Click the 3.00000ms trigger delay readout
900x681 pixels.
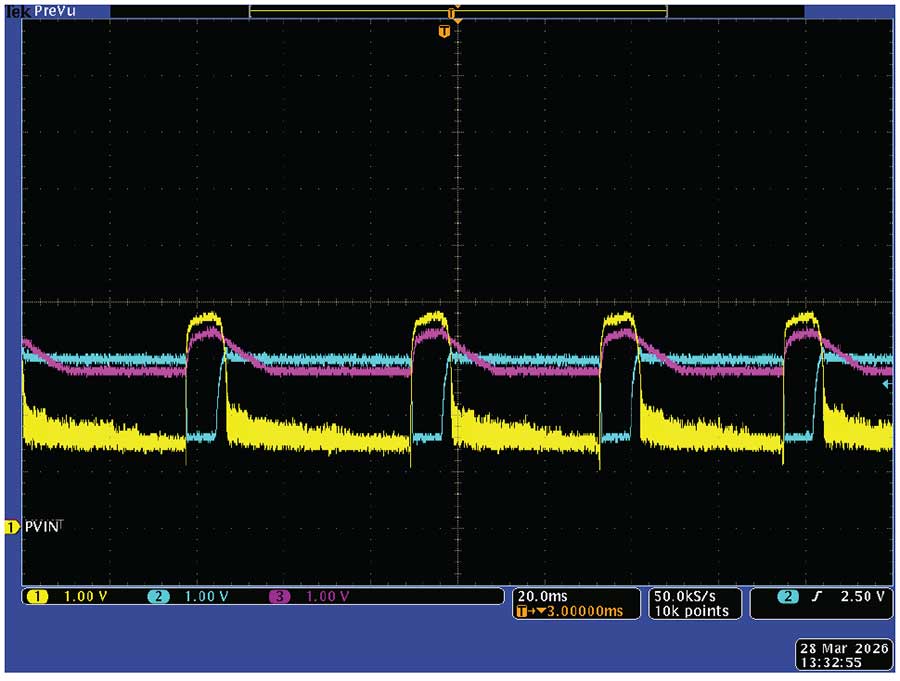pos(584,611)
